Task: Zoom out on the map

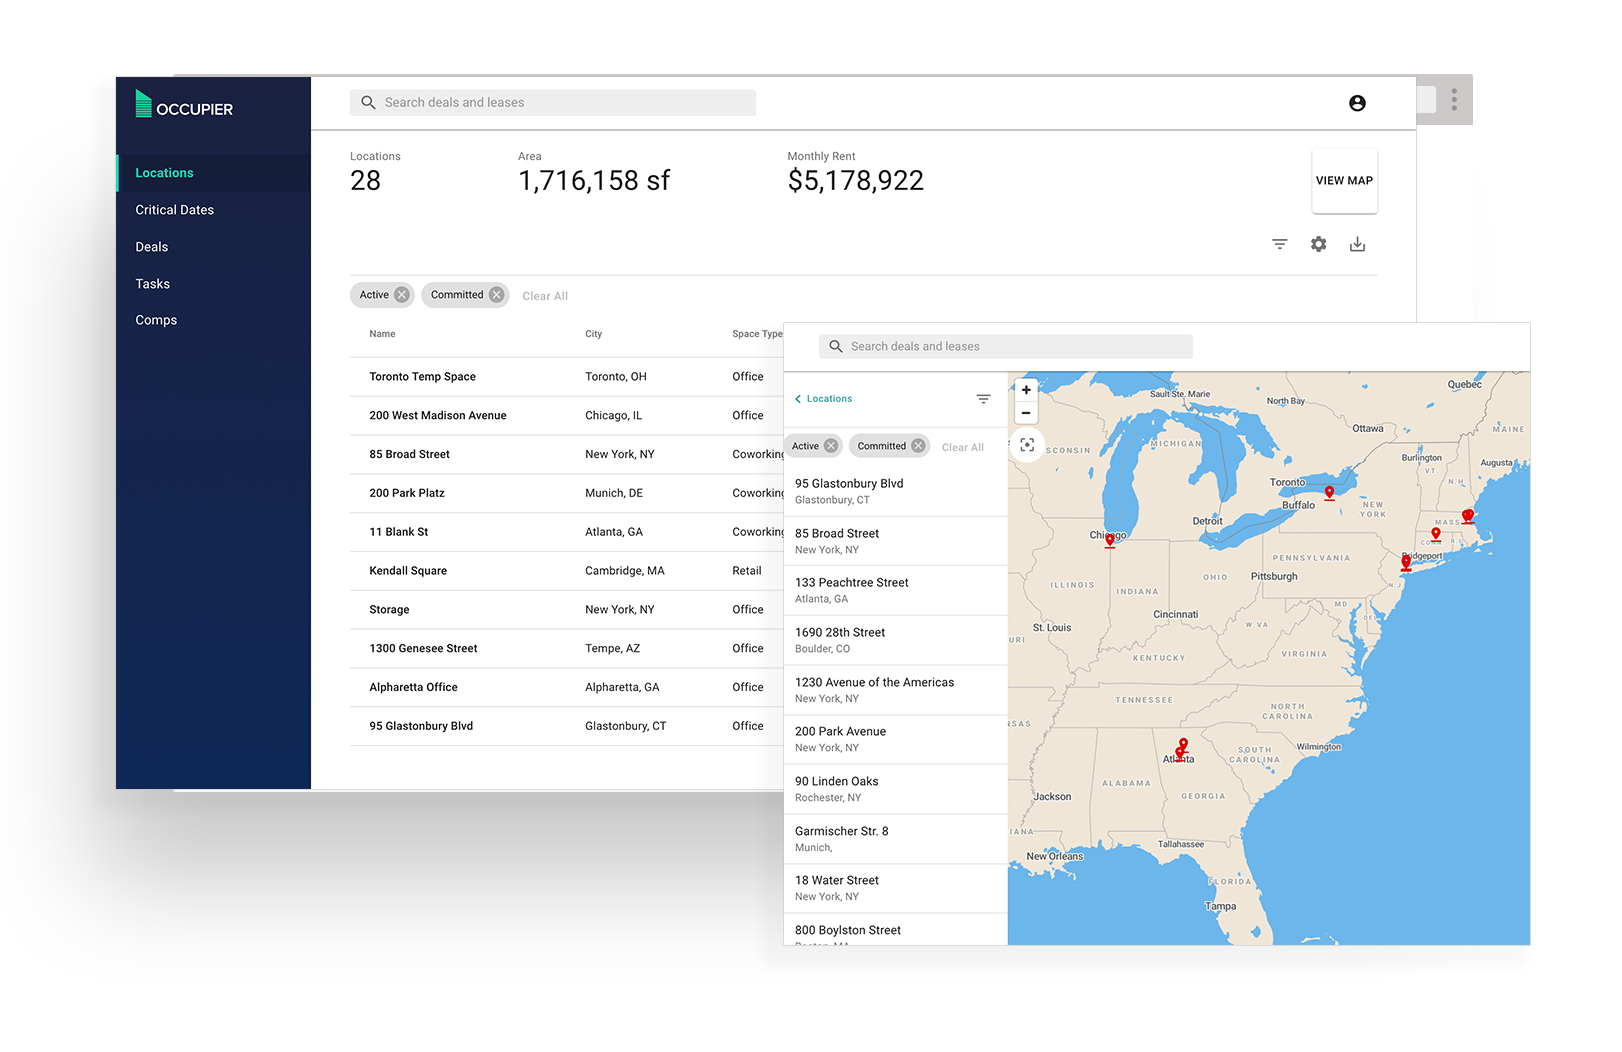Action: [1026, 413]
